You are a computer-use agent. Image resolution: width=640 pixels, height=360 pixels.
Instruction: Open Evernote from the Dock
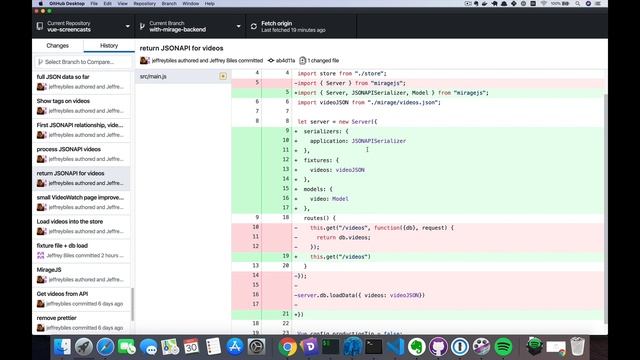(417, 347)
